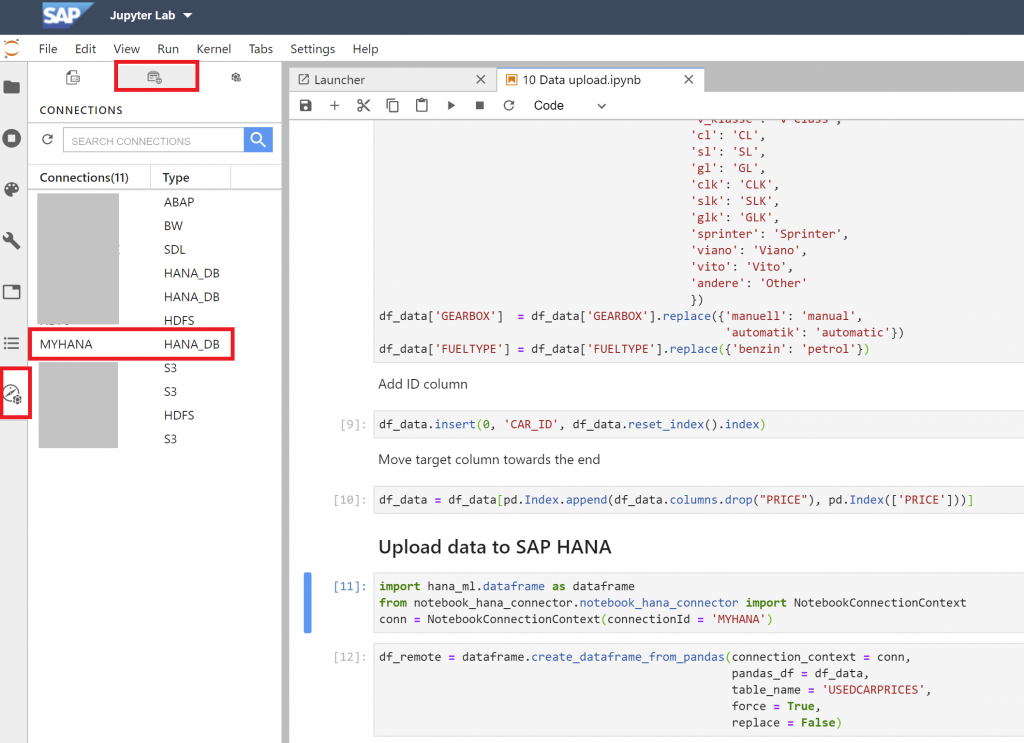Click the HANA_DB type in MYHANA row
1024x743 pixels.
191,344
